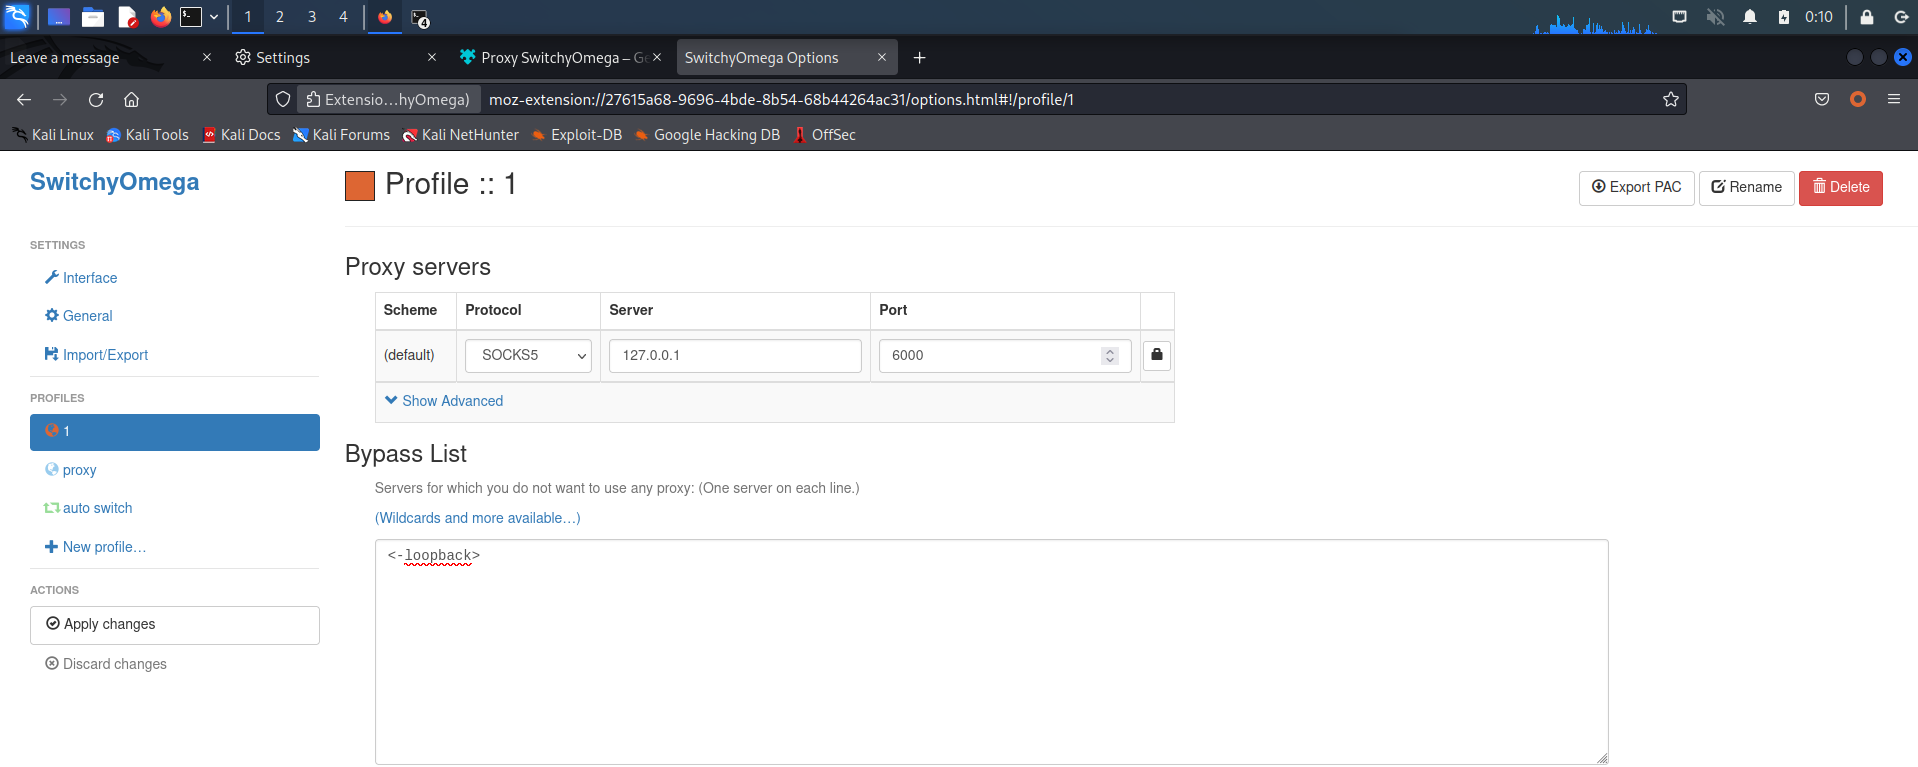Image resolution: width=1918 pixels, height=767 pixels.
Task: Click the Export PAC button
Action: point(1636,188)
